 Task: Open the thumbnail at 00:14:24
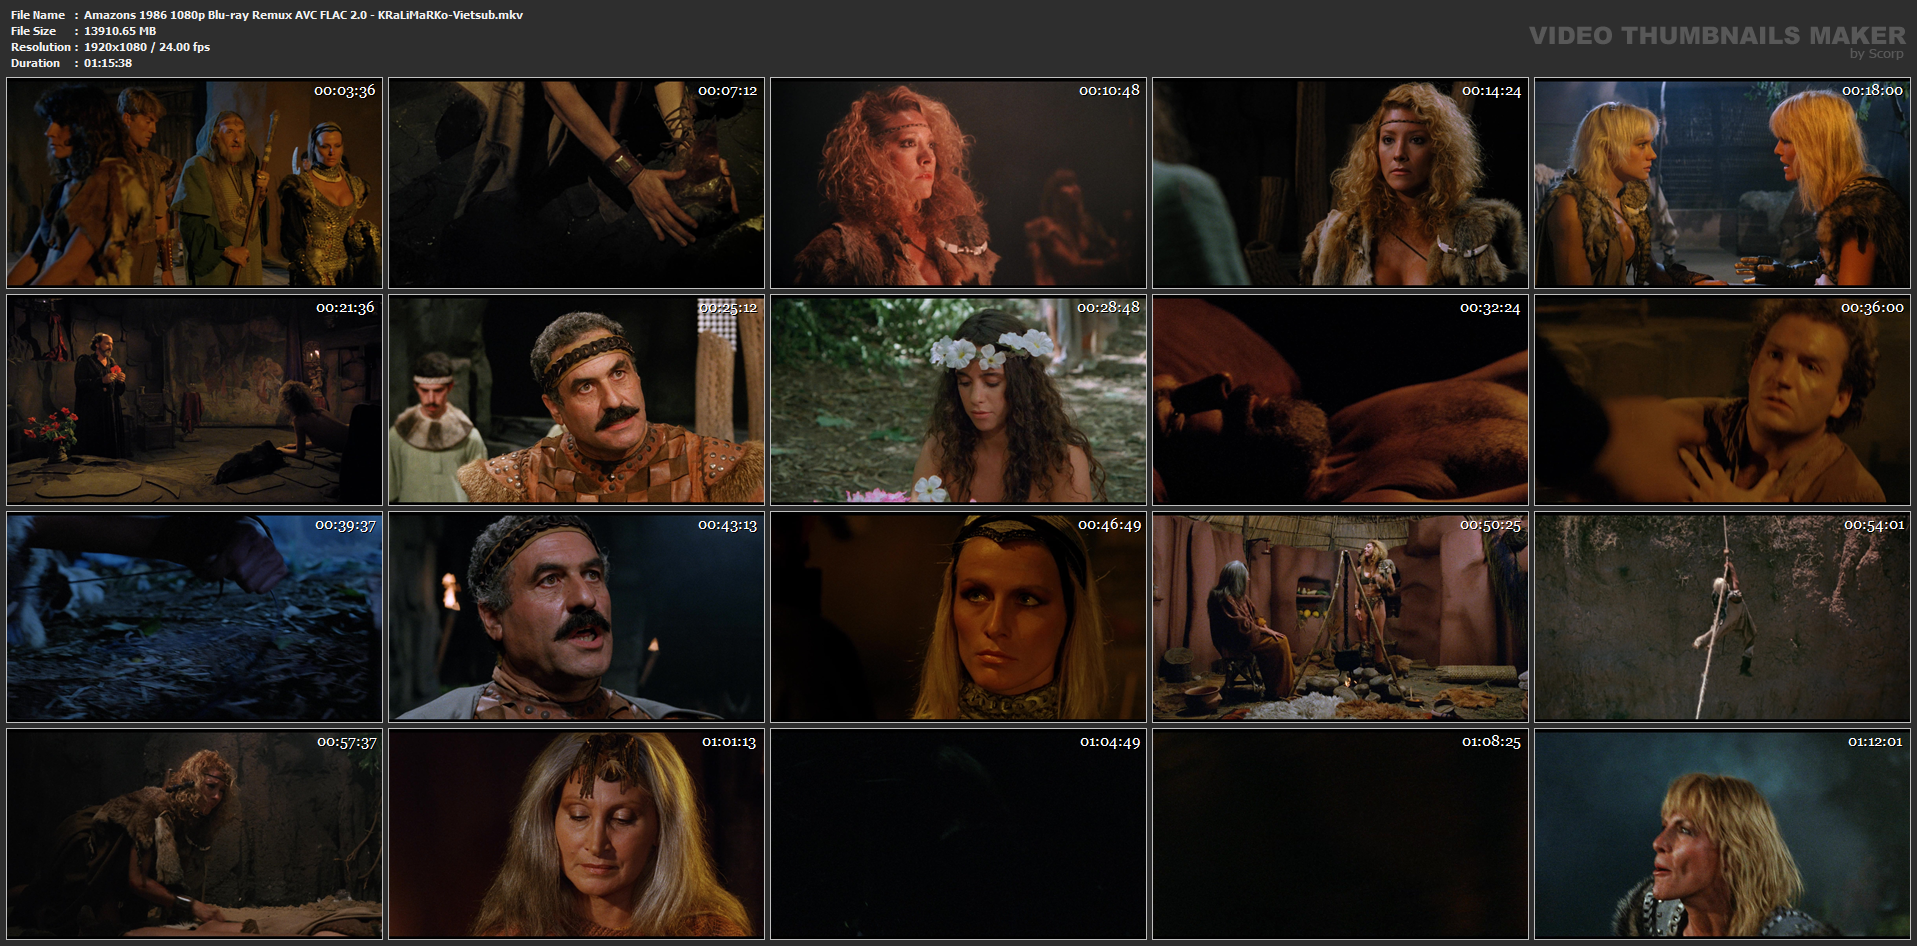[x=1340, y=183]
